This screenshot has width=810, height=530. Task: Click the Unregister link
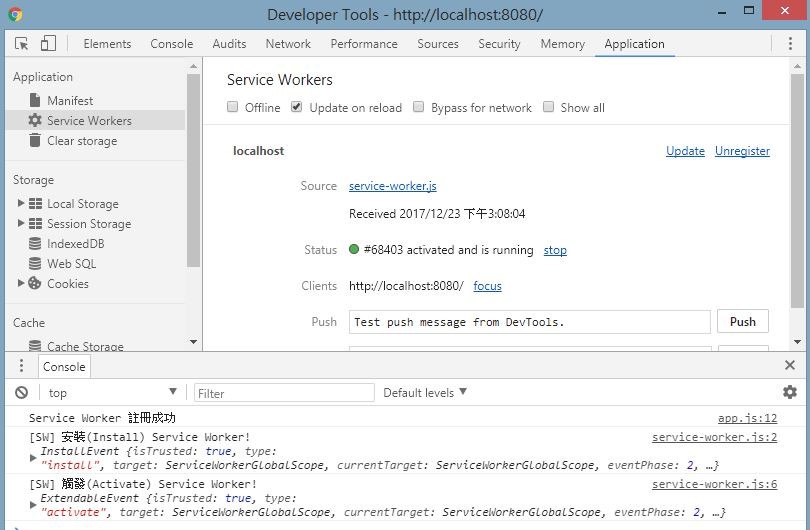point(742,151)
